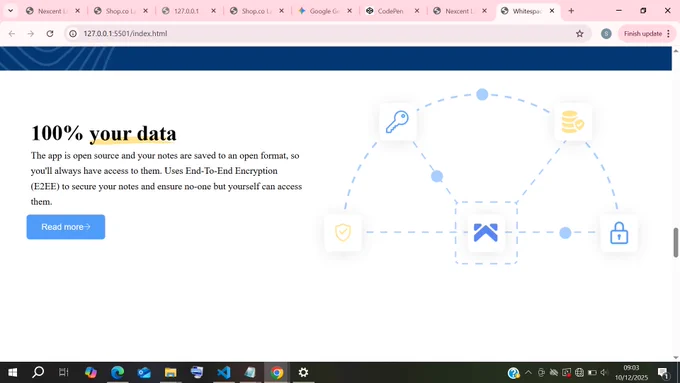Click the Get Help tray icon
This screenshot has height=383, width=680.
513,372
